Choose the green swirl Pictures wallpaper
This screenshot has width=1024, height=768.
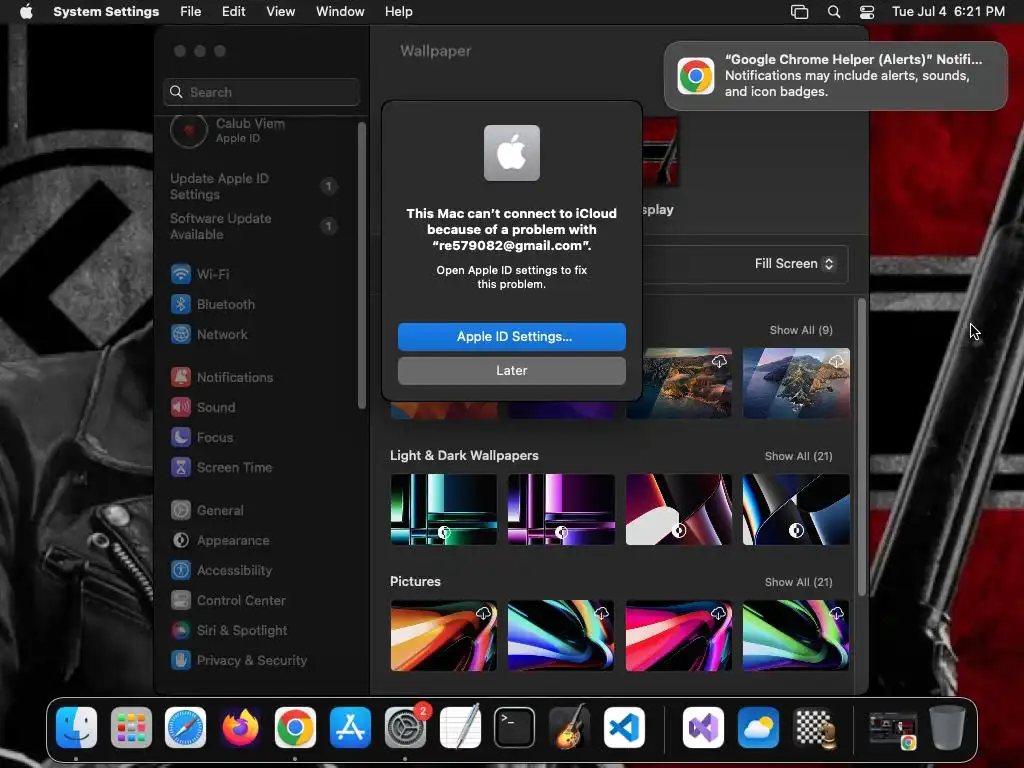(796, 635)
